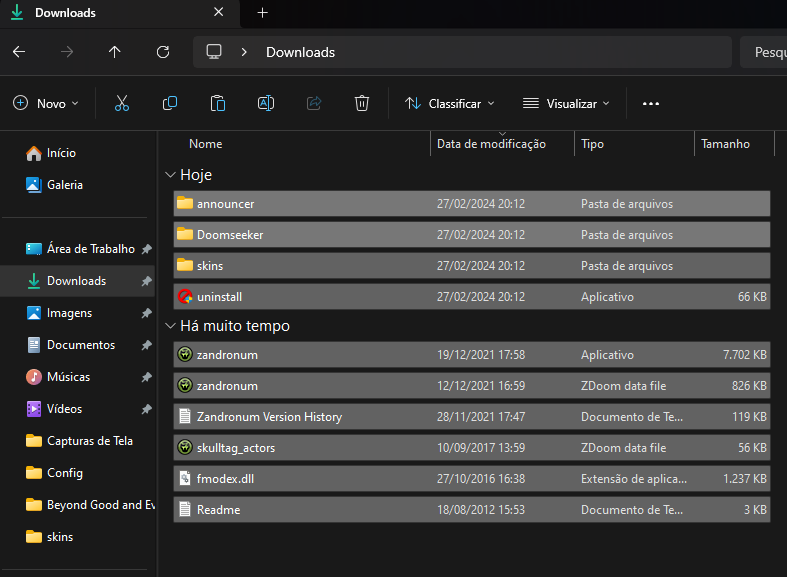Expand address bar chevron before Downloads

(x=244, y=52)
